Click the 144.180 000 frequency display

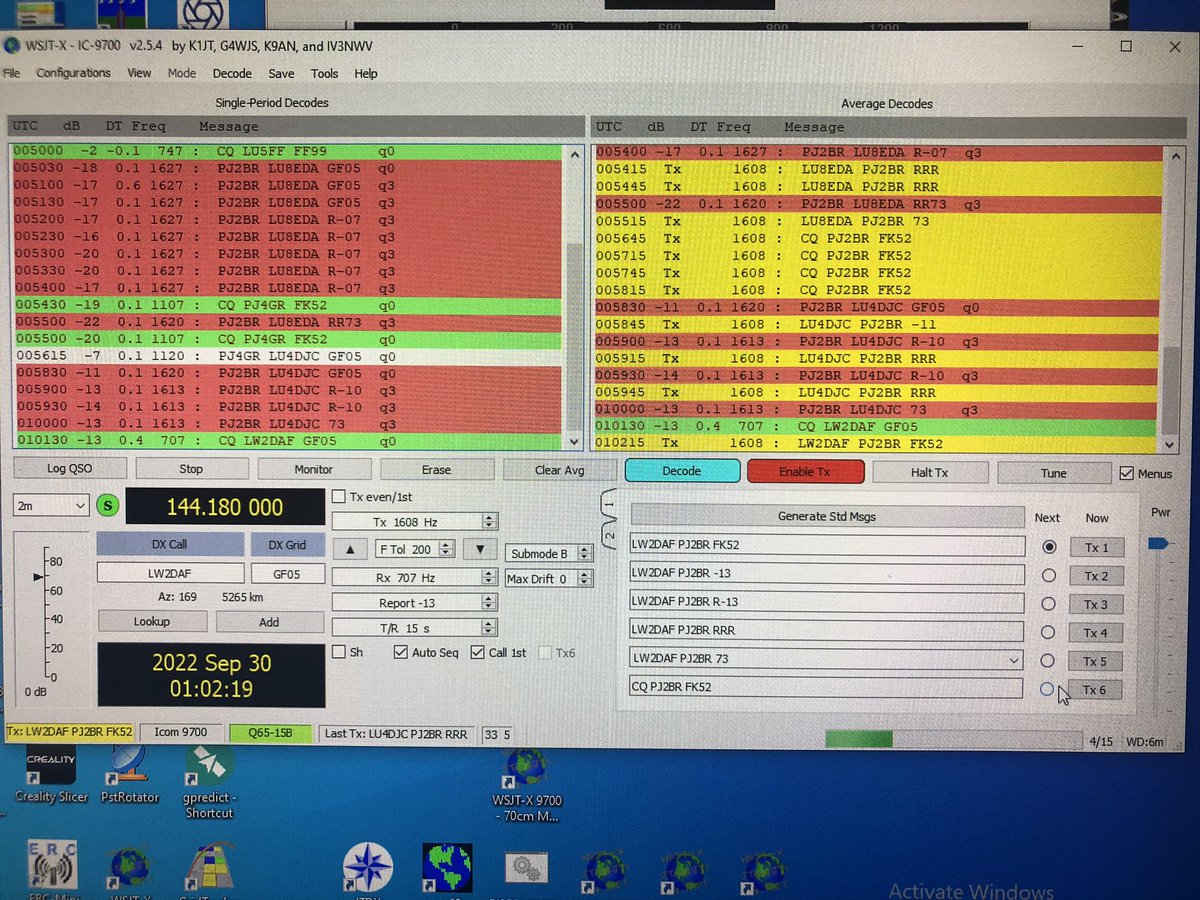225,507
